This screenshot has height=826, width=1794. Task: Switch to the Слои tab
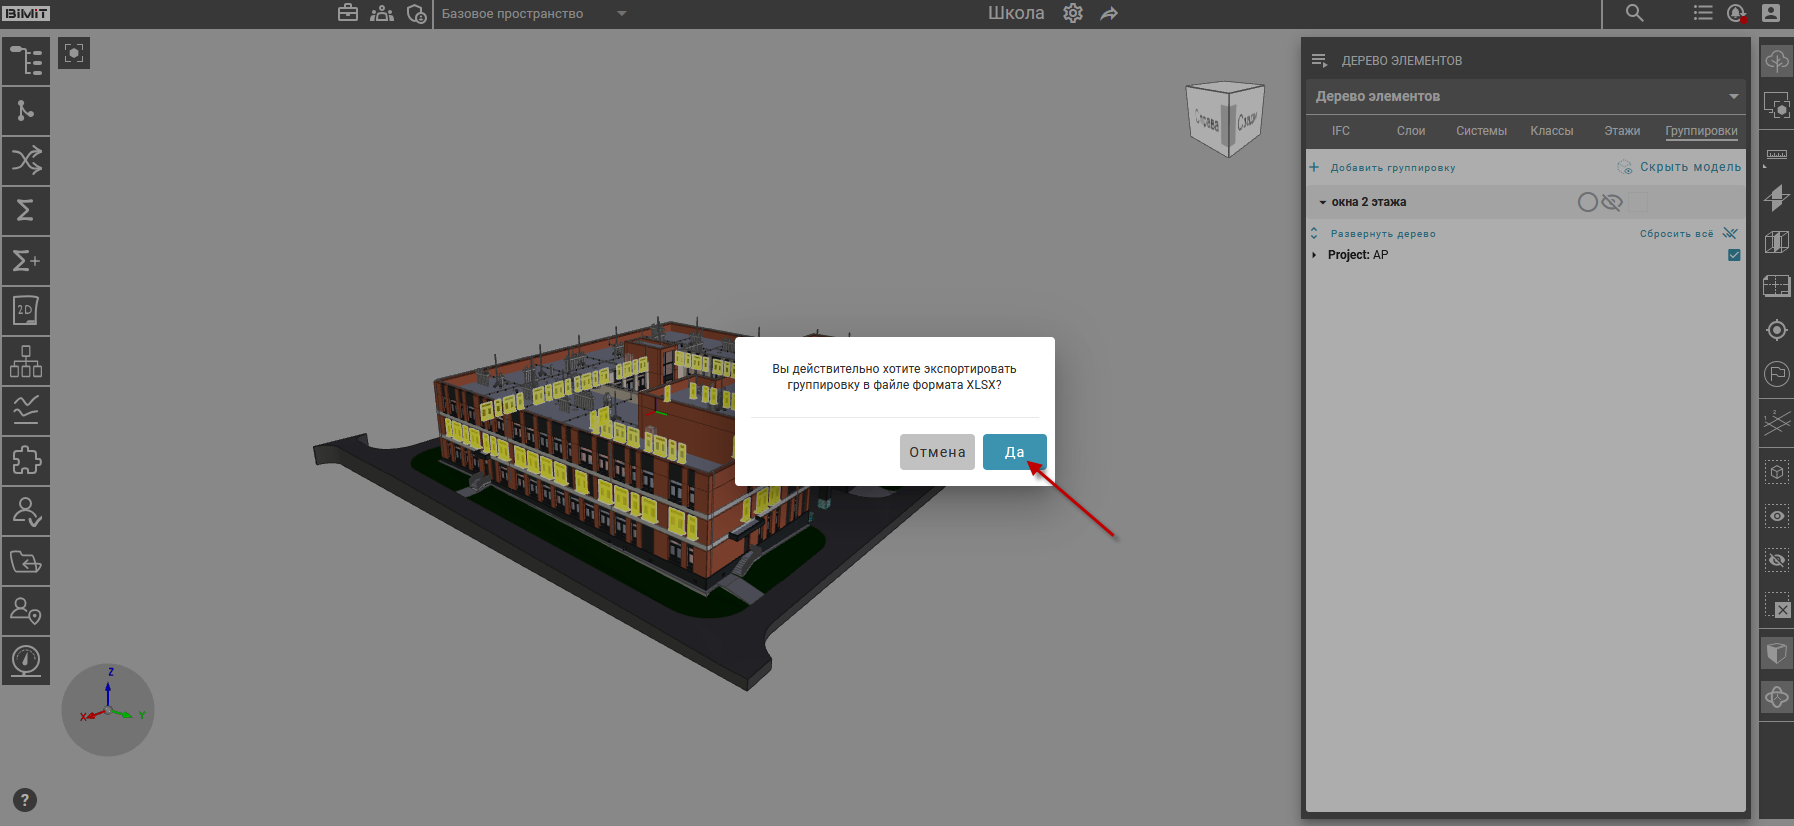1410,131
